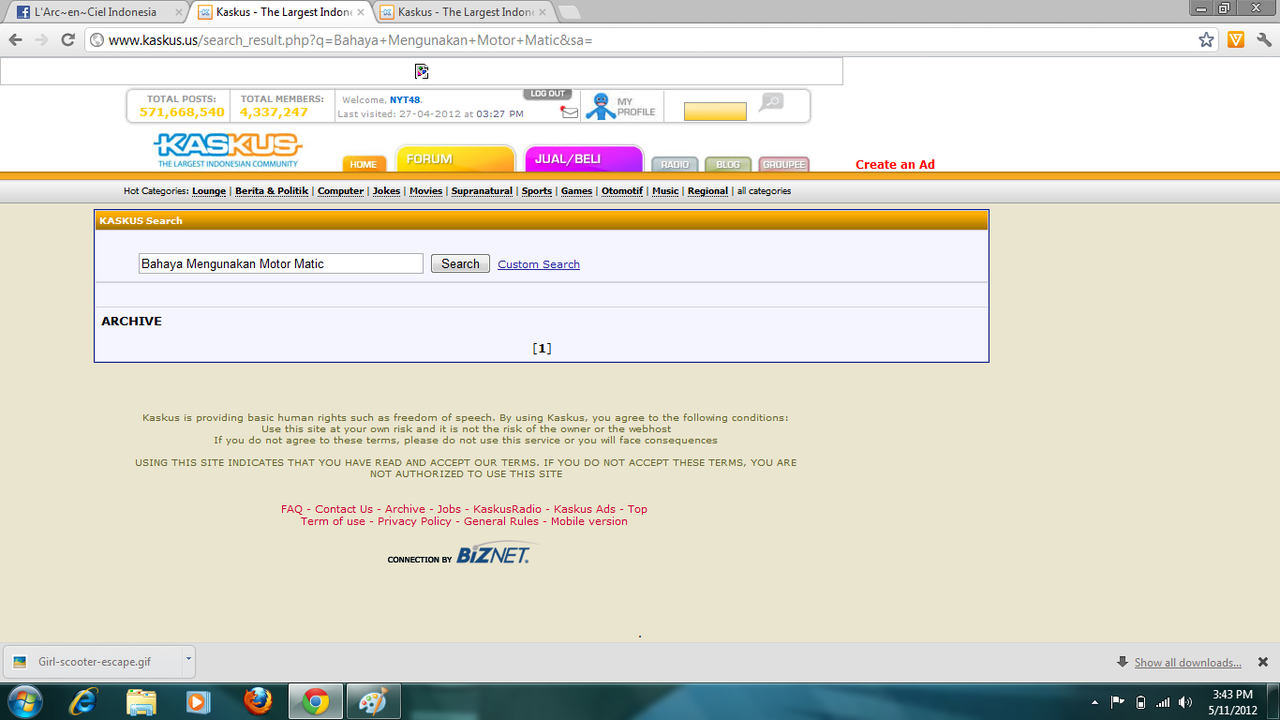Open dropdown for Girl-scooter-escape.gif download

[x=187, y=660]
